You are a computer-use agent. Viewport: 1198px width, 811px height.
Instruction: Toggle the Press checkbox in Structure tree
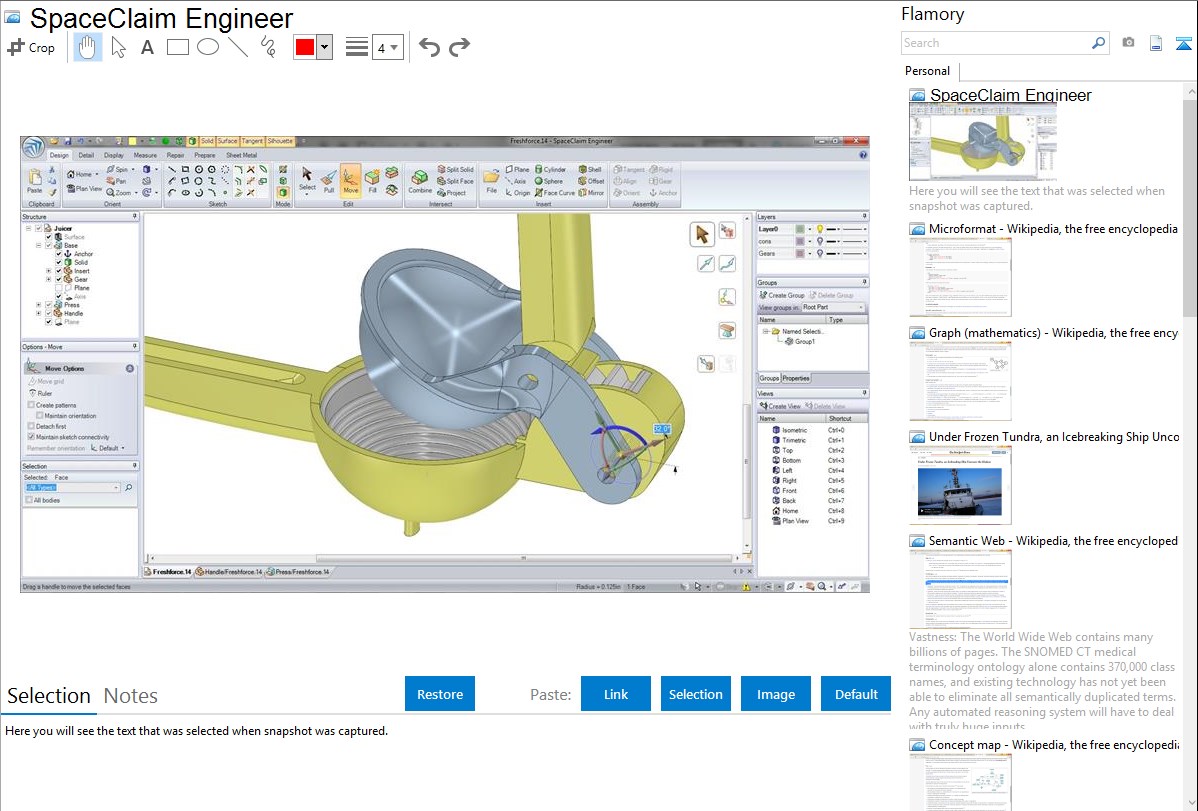[x=49, y=305]
